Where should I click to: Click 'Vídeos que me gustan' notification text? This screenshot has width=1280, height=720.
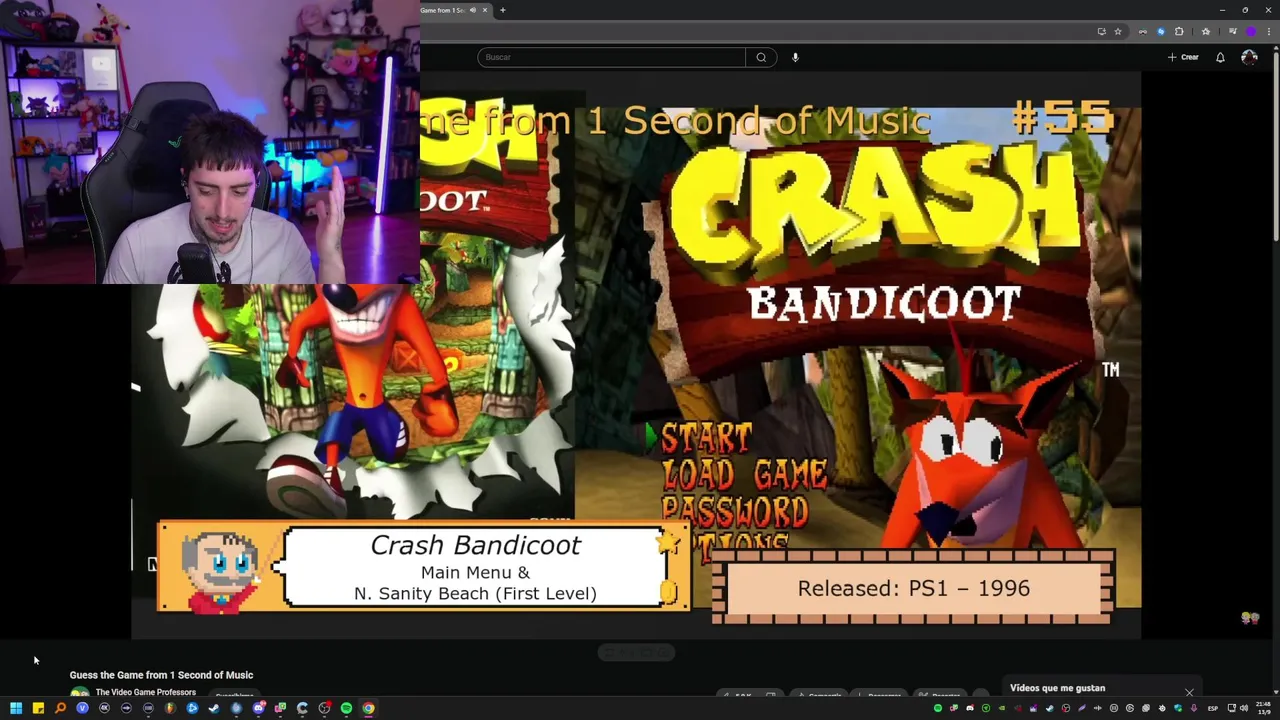click(1057, 688)
